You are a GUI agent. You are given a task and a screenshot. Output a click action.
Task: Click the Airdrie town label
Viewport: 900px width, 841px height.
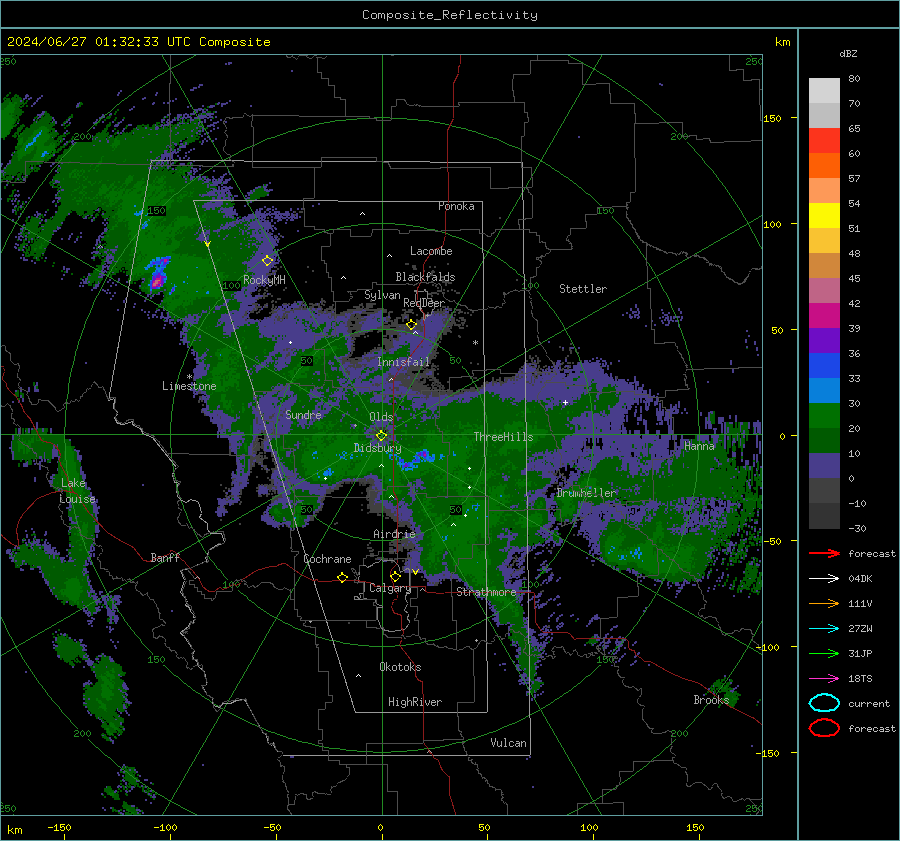[x=394, y=534]
